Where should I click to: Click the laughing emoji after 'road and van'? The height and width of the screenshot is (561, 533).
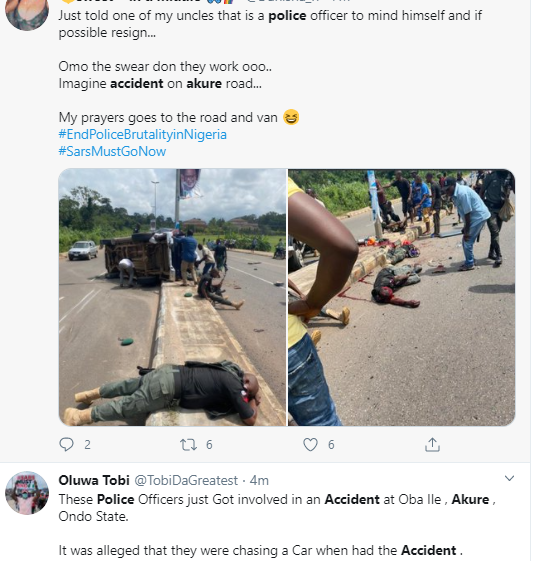291,117
